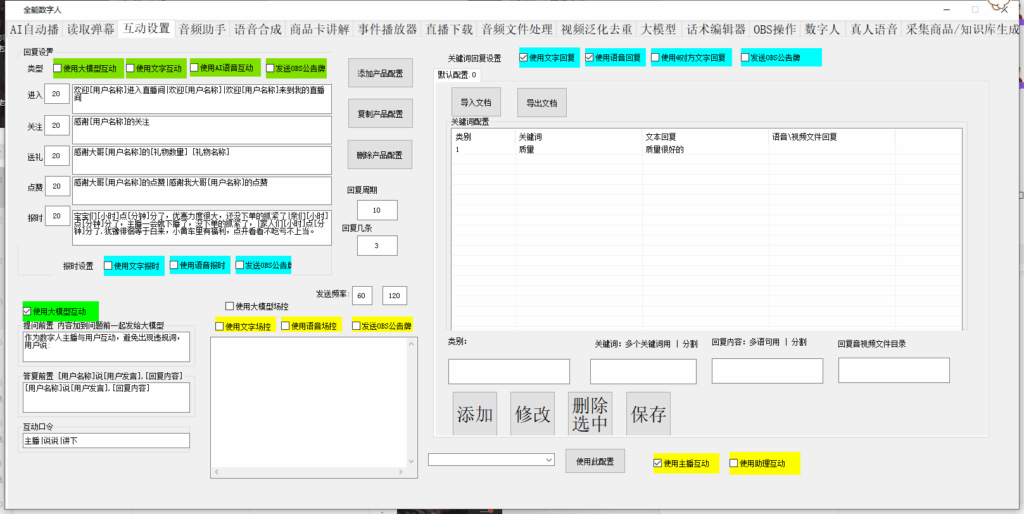1024x514 pixels.
Task: Open the OBS操作 tab
Action: 775,29
